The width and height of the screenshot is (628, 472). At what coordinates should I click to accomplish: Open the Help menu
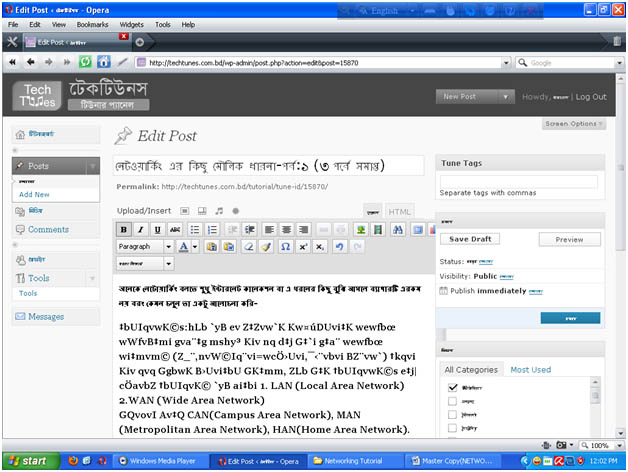(x=188, y=24)
